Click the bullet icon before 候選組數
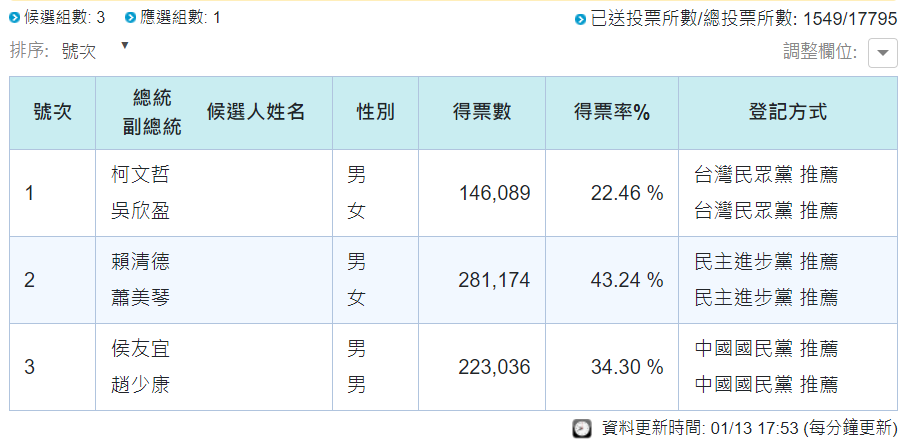The height and width of the screenshot is (442, 918). (15, 18)
